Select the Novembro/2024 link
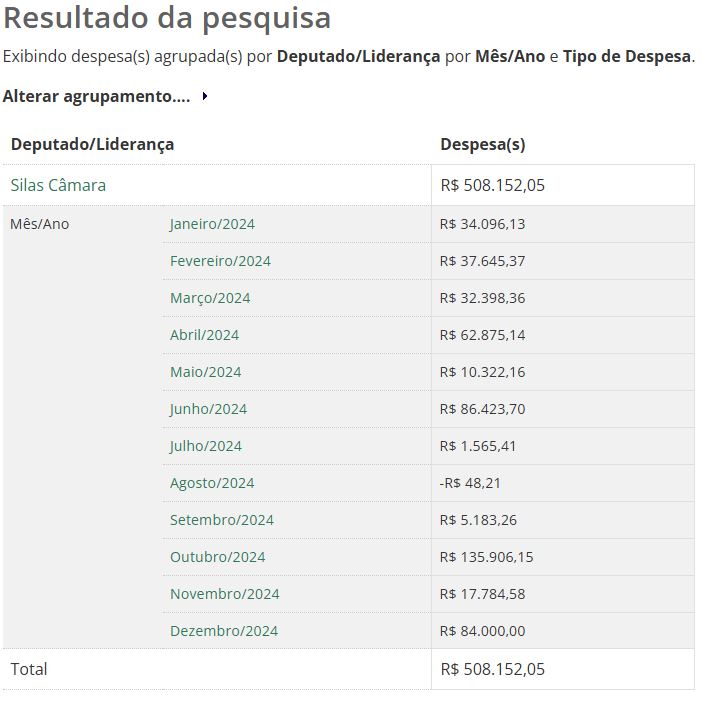The width and height of the screenshot is (715, 708). [x=224, y=594]
